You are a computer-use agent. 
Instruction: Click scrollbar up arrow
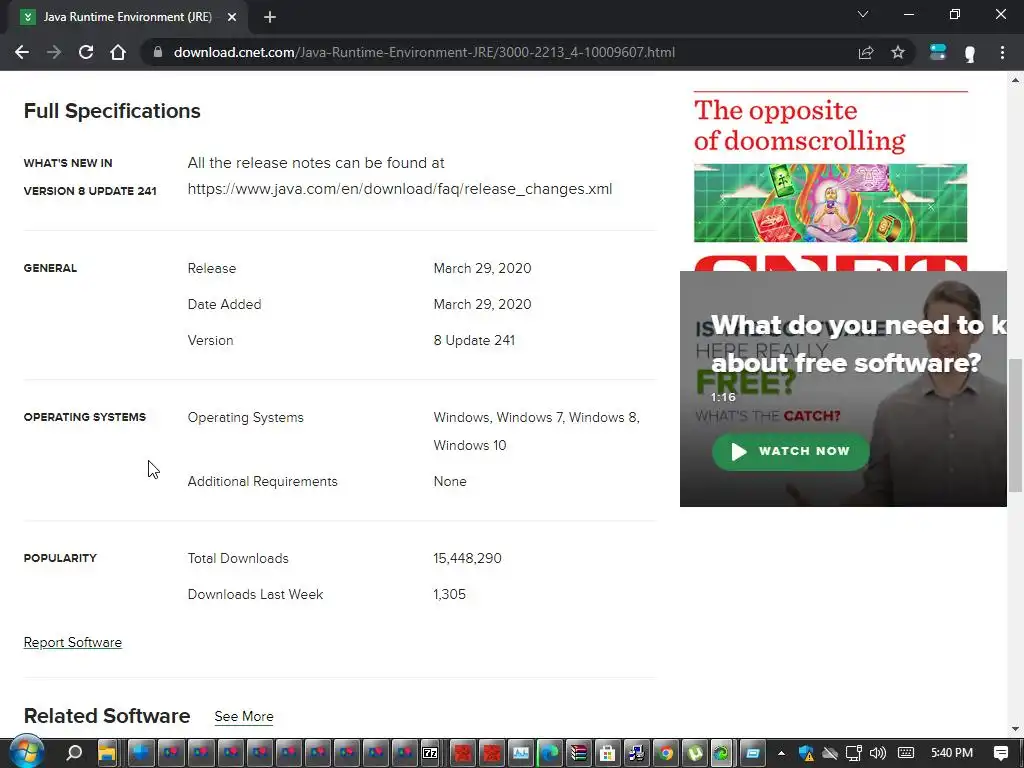tap(1015, 80)
